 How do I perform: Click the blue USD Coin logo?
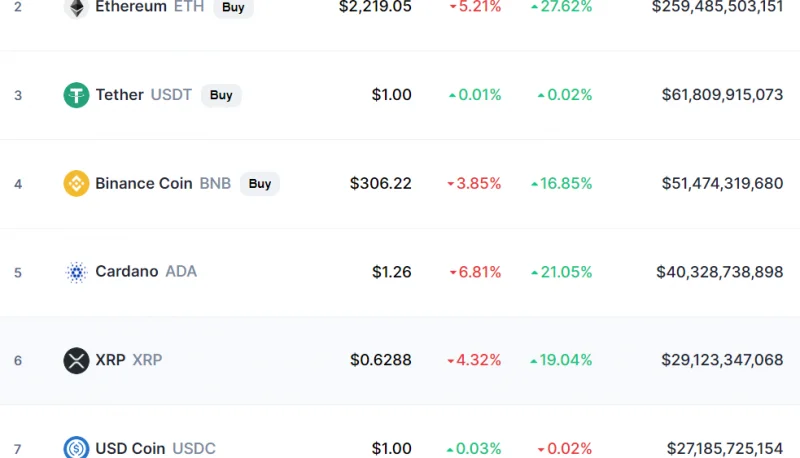pos(76,447)
